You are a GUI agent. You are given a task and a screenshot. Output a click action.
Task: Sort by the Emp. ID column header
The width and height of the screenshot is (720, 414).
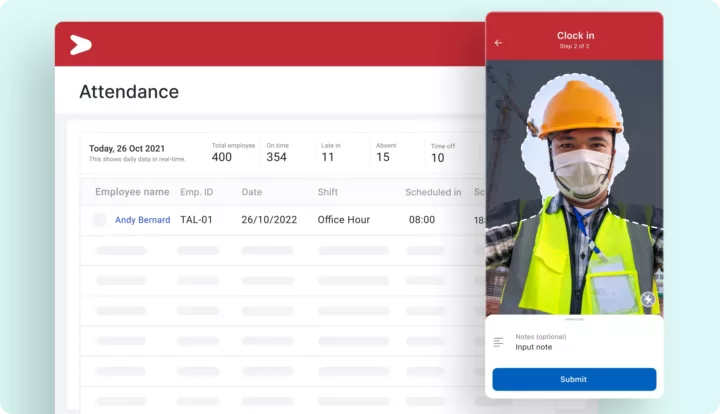click(197, 192)
